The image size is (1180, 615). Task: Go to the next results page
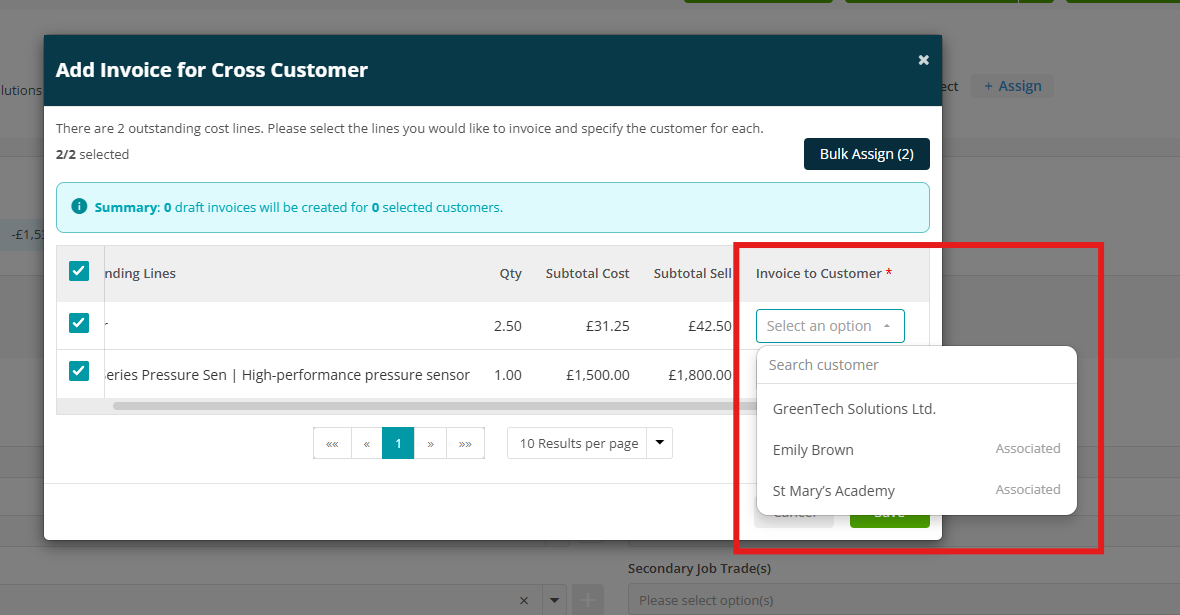[430, 443]
